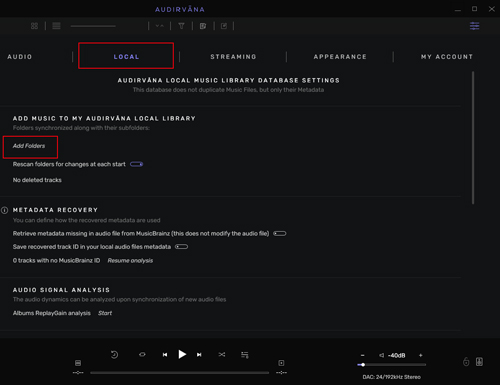Click the remaining time display
The width and height of the screenshot is (500, 385).
[x=281, y=373]
